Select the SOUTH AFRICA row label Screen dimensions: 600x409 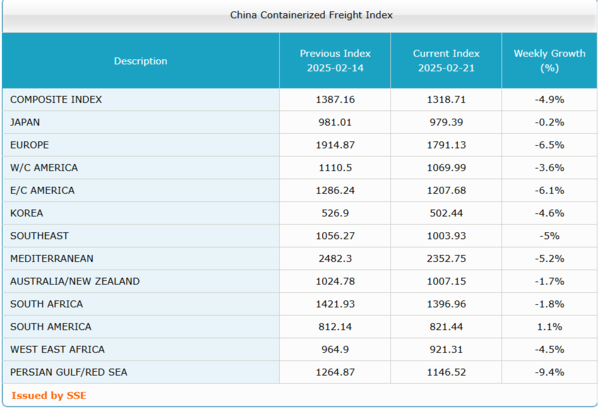coord(46,304)
